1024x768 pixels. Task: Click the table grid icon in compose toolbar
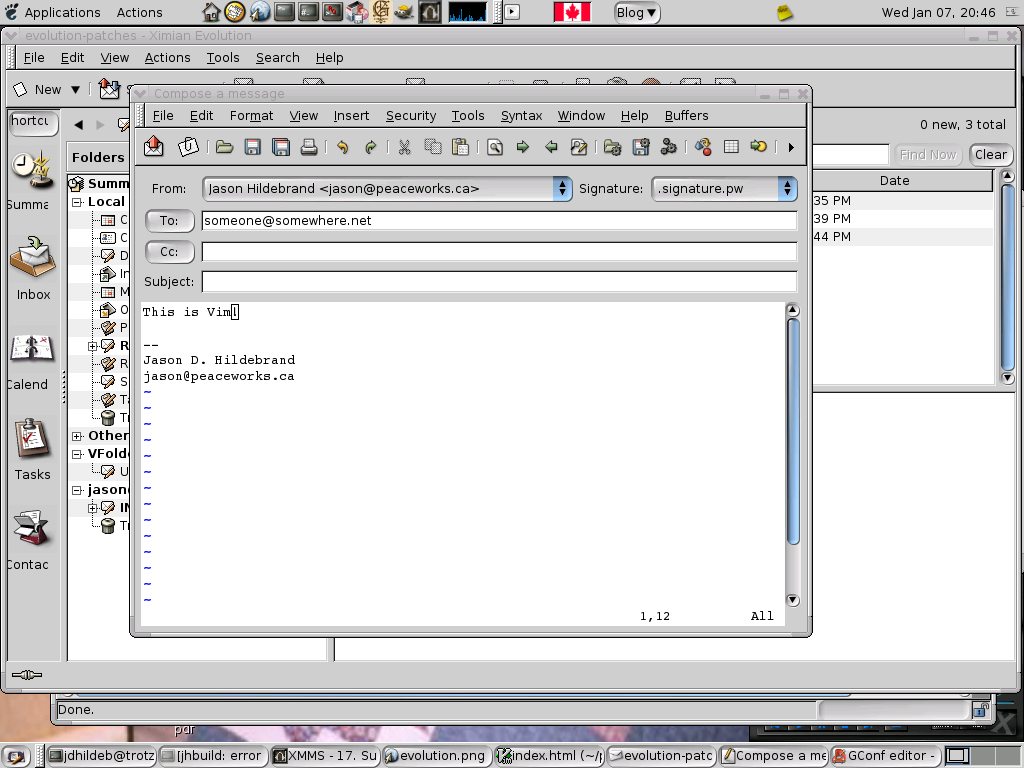tap(731, 147)
